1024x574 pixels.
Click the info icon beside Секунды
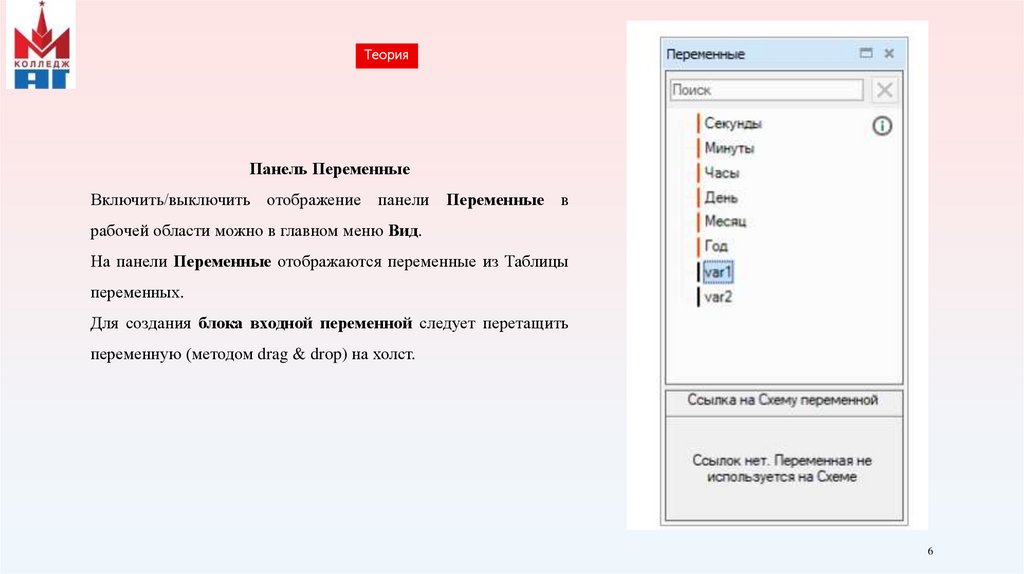[882, 125]
